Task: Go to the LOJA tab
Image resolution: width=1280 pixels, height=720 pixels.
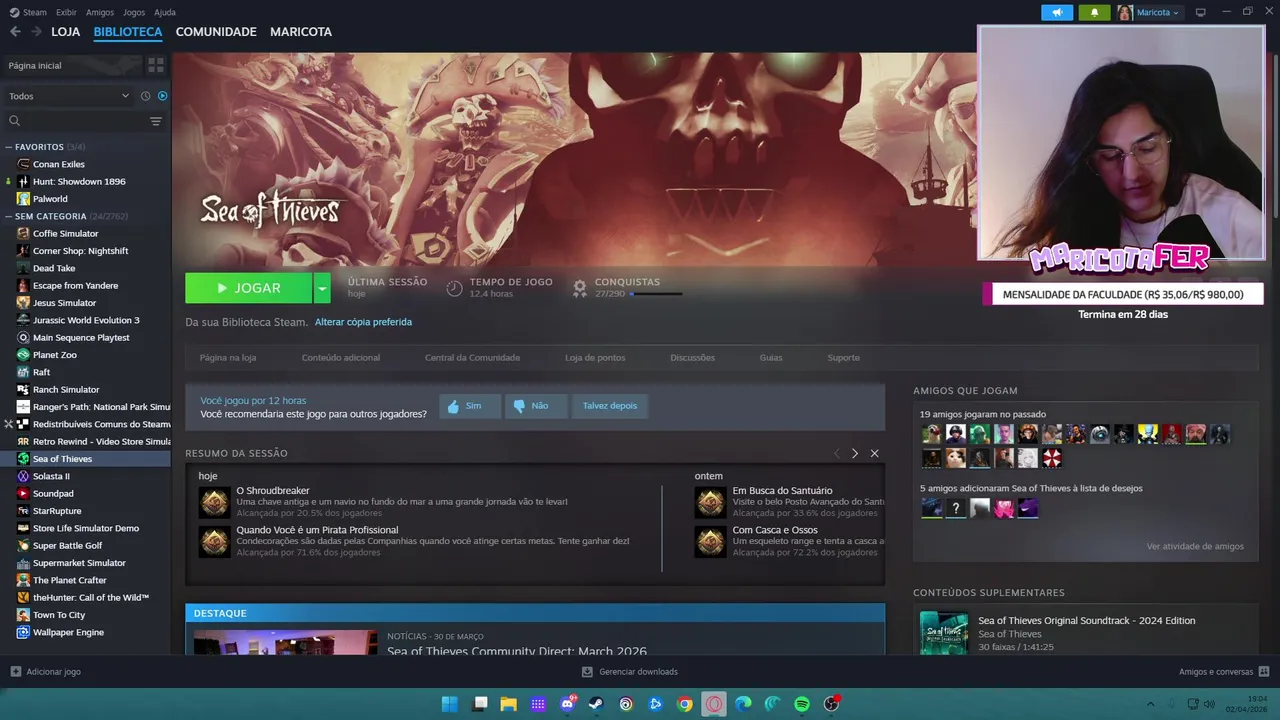Action: coord(65,32)
